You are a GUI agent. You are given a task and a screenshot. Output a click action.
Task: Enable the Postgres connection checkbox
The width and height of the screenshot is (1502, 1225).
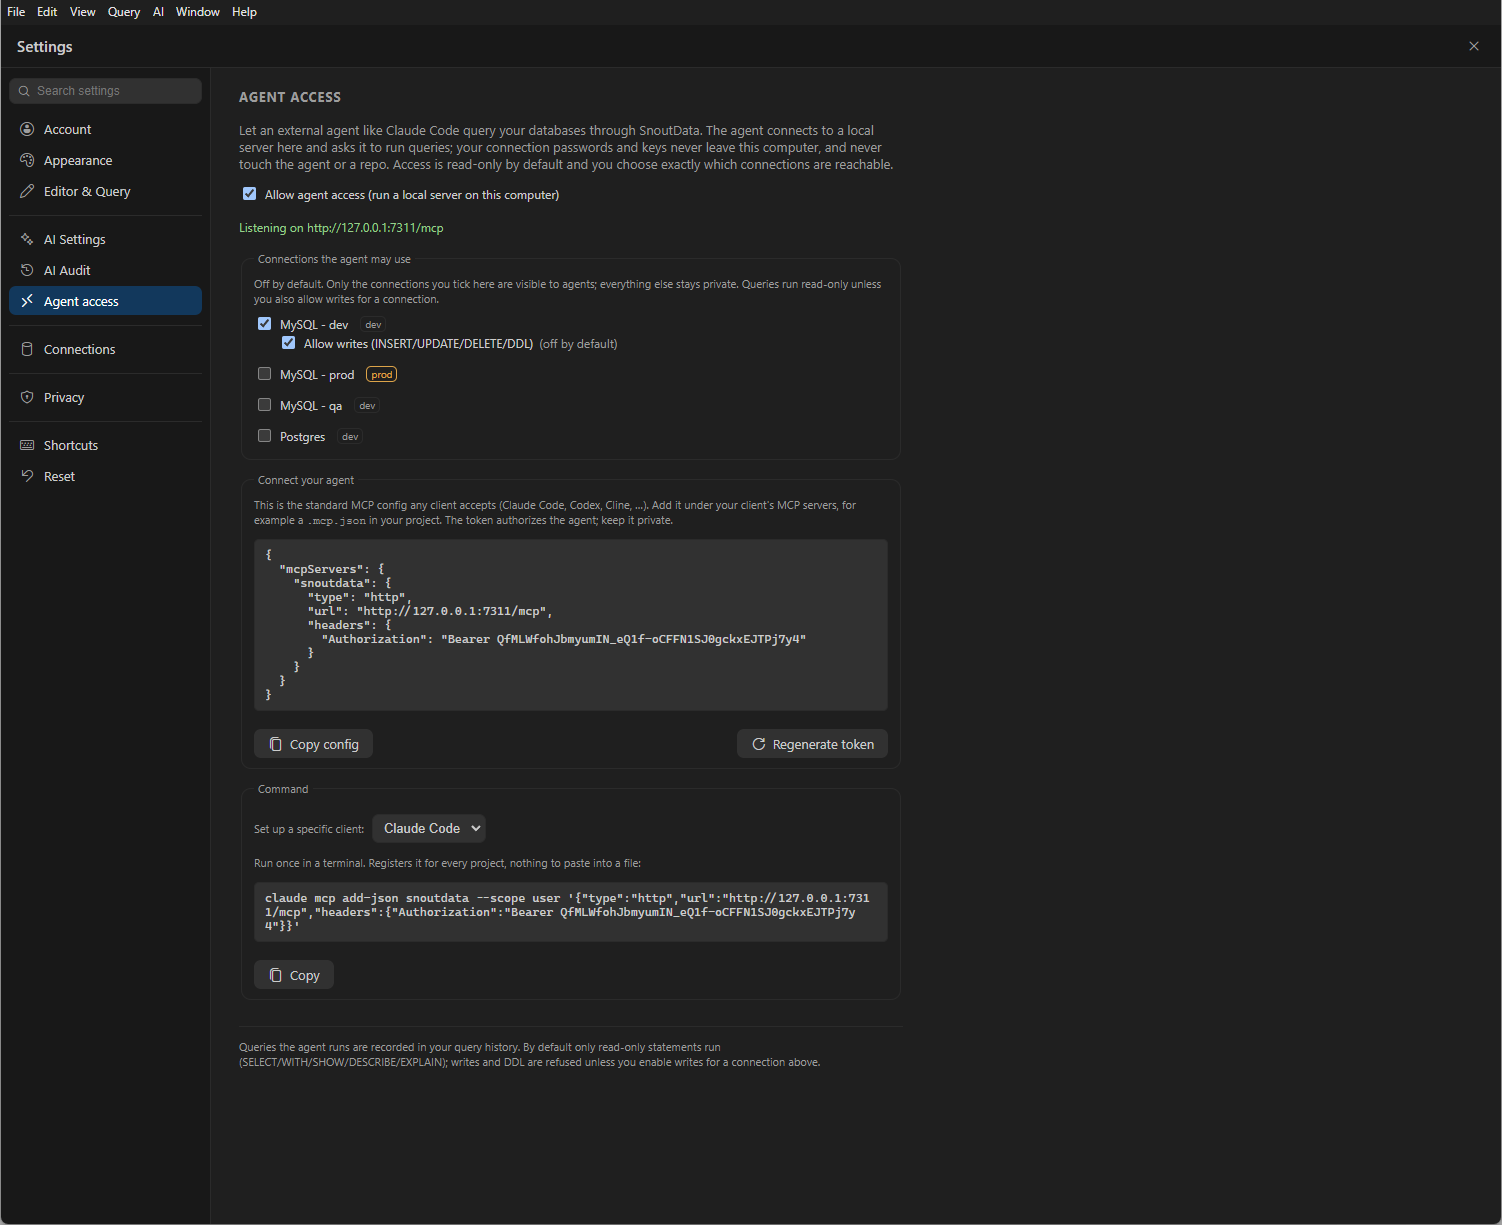coord(265,436)
